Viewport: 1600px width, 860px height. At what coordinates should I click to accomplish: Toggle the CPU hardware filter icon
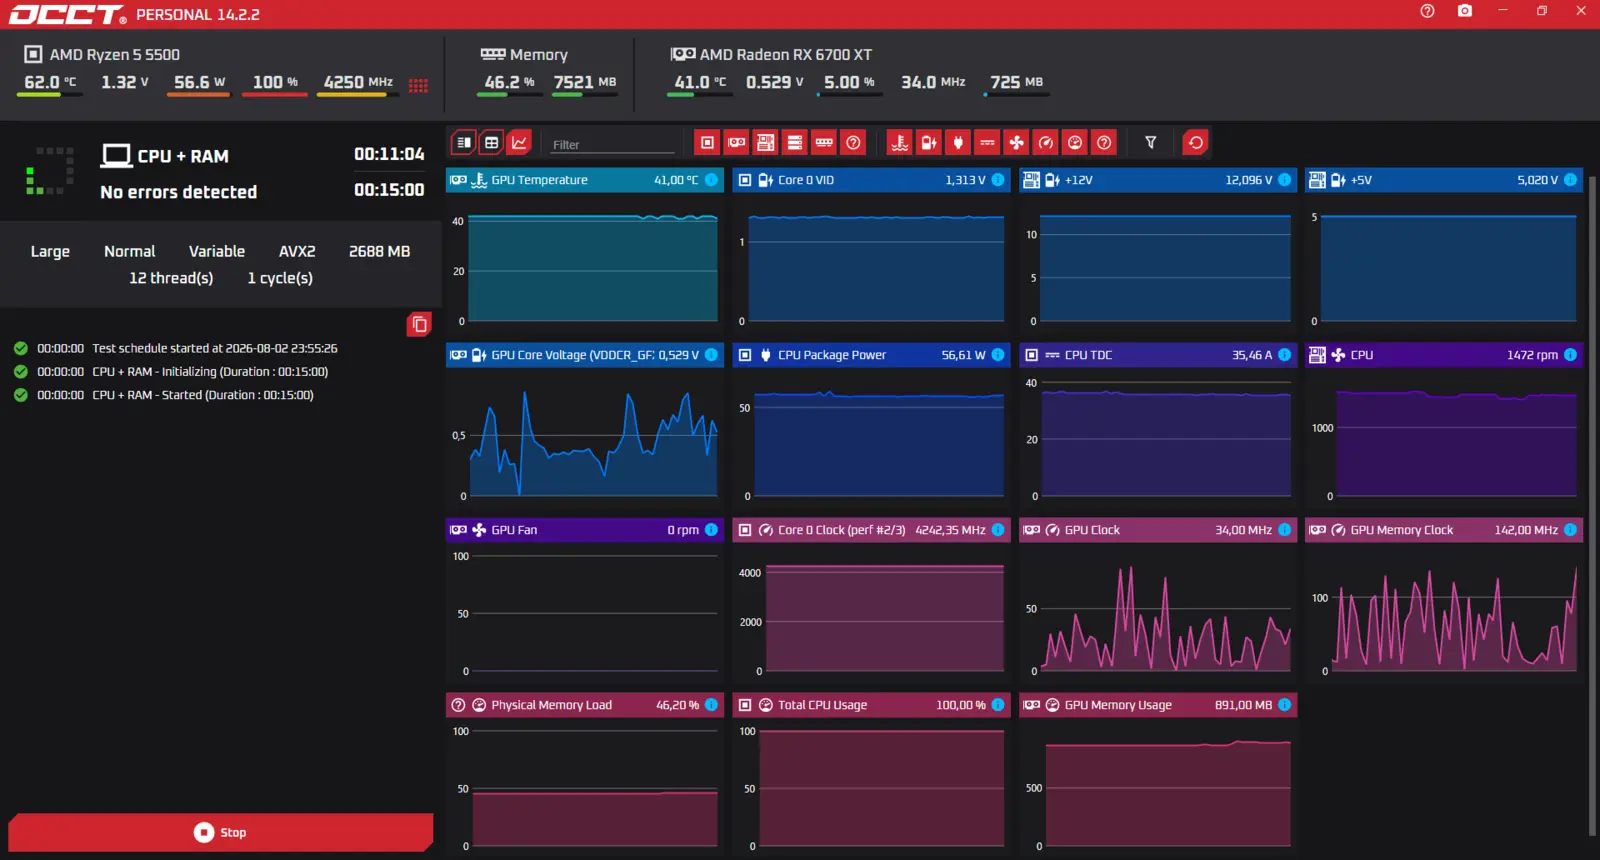click(707, 143)
